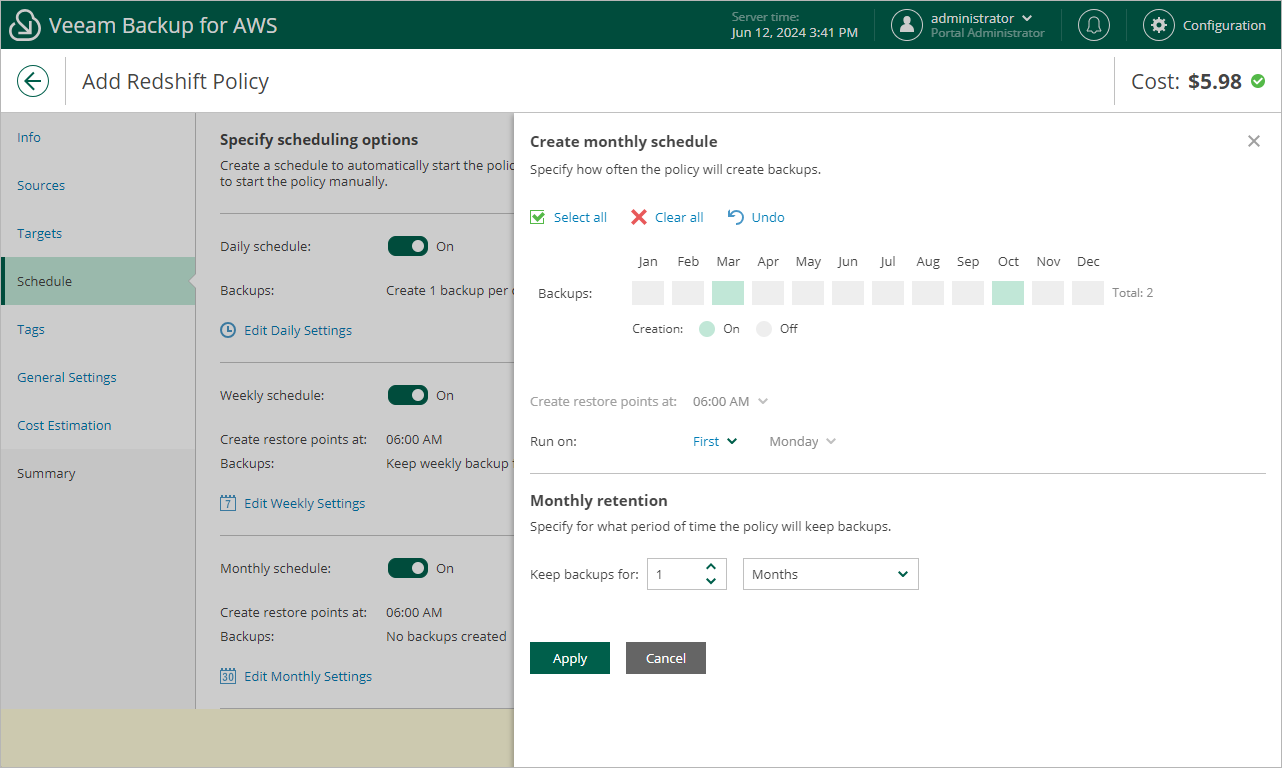Click the Apply button

570,658
